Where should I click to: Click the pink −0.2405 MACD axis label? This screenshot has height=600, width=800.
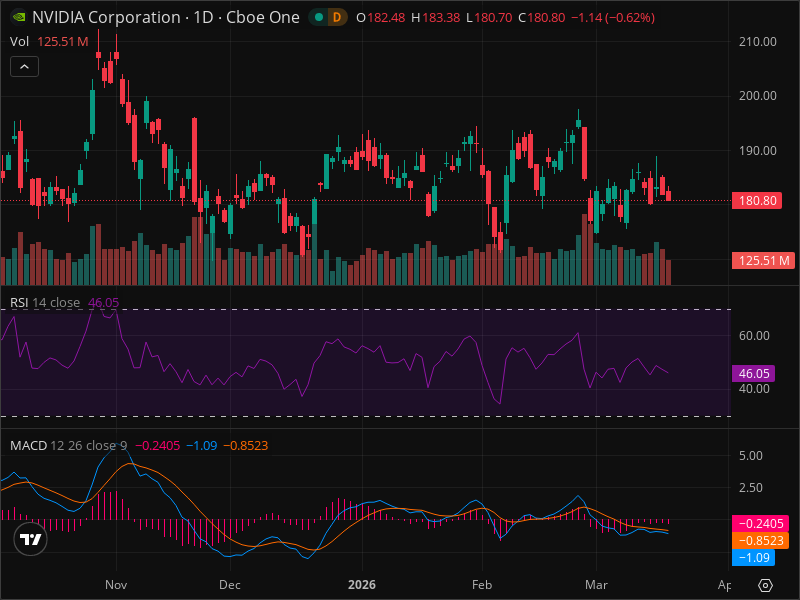pyautogui.click(x=761, y=523)
